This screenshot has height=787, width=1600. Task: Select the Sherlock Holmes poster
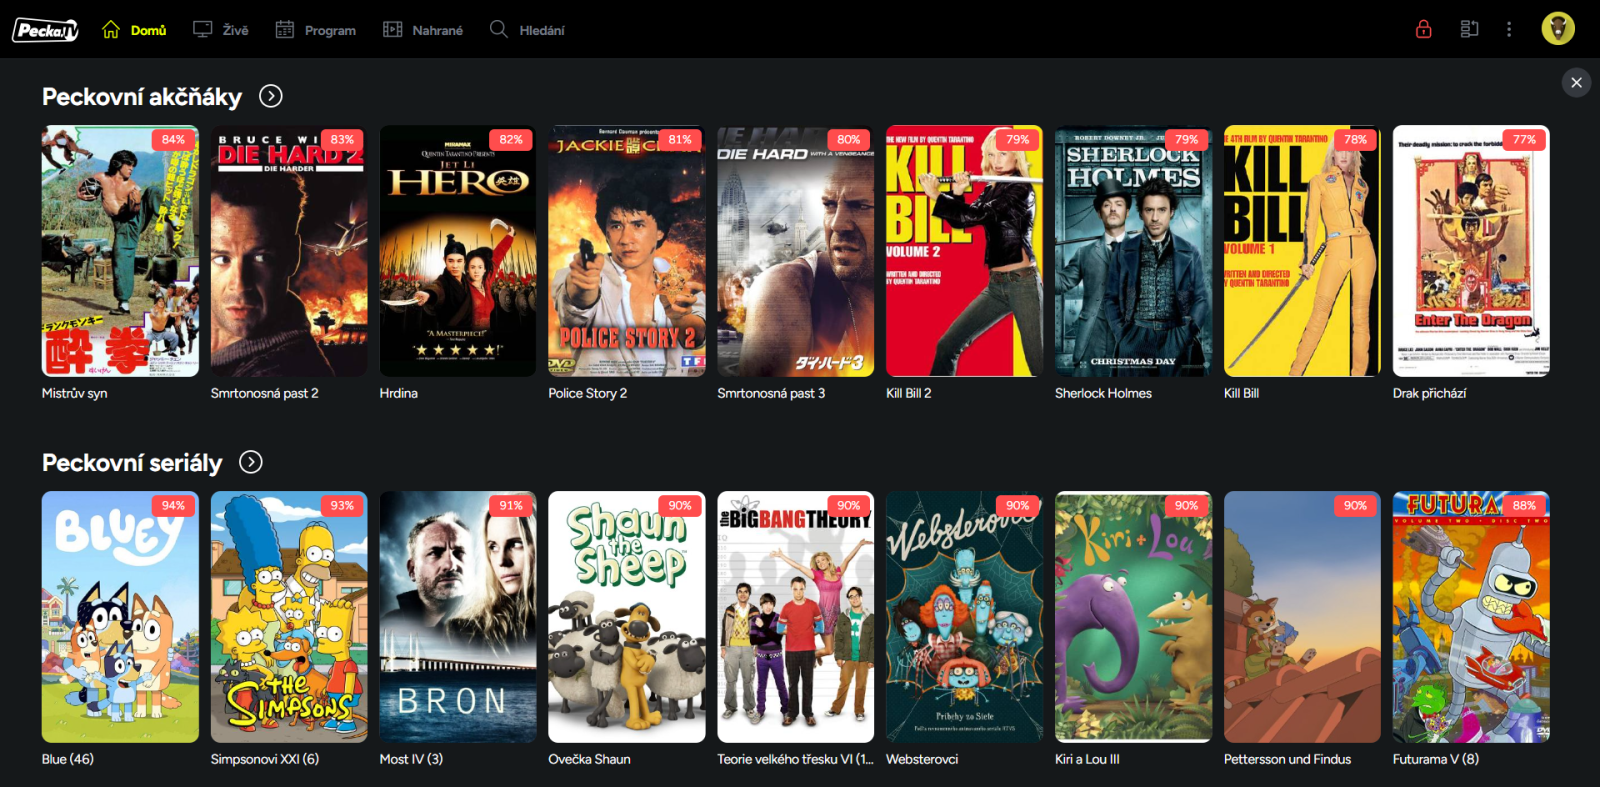click(1134, 251)
